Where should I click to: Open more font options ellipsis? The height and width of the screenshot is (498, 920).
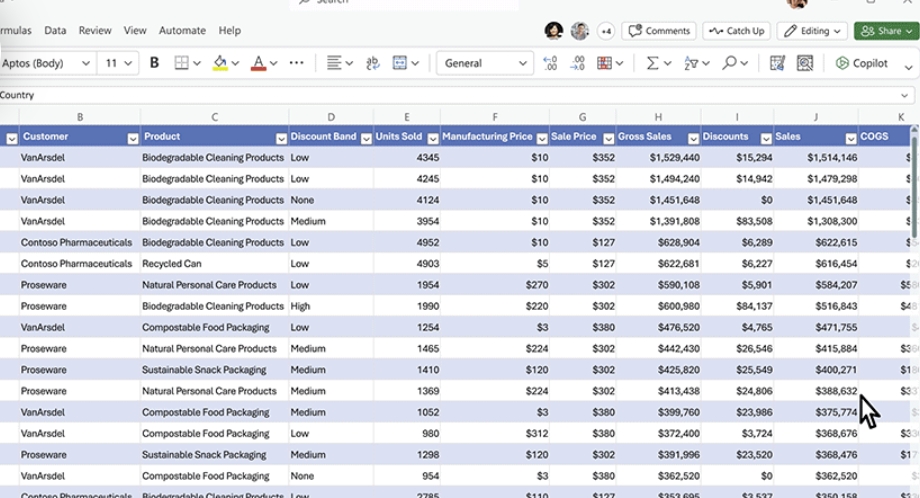point(296,63)
